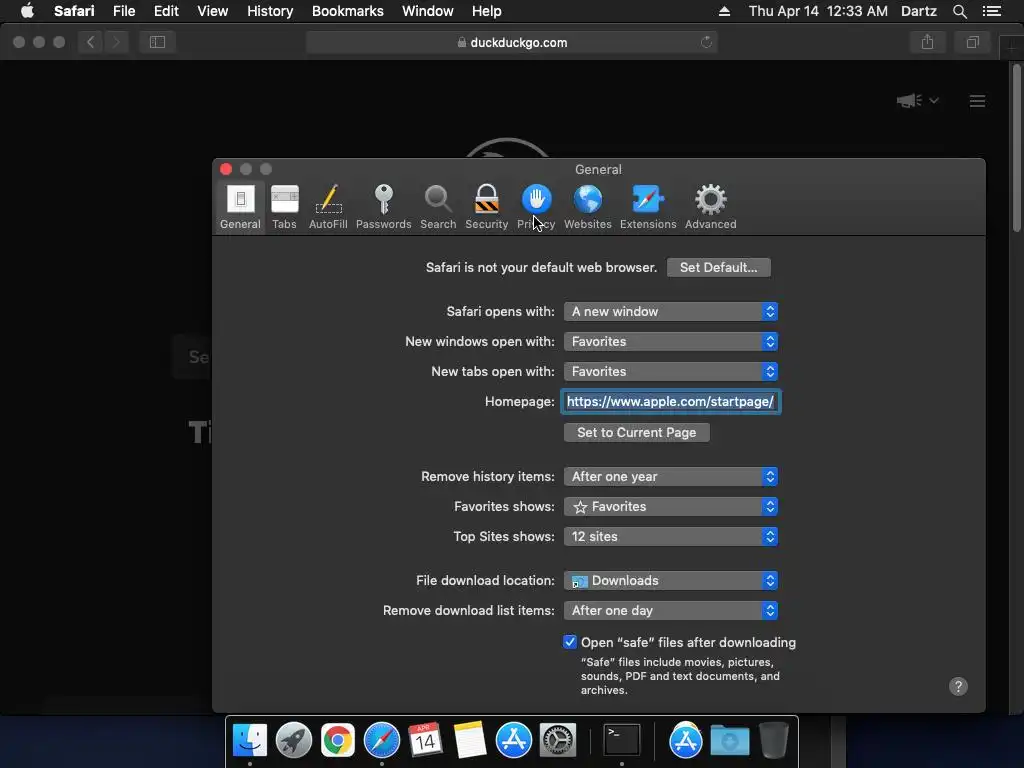Open the Search preferences pane

tap(438, 207)
